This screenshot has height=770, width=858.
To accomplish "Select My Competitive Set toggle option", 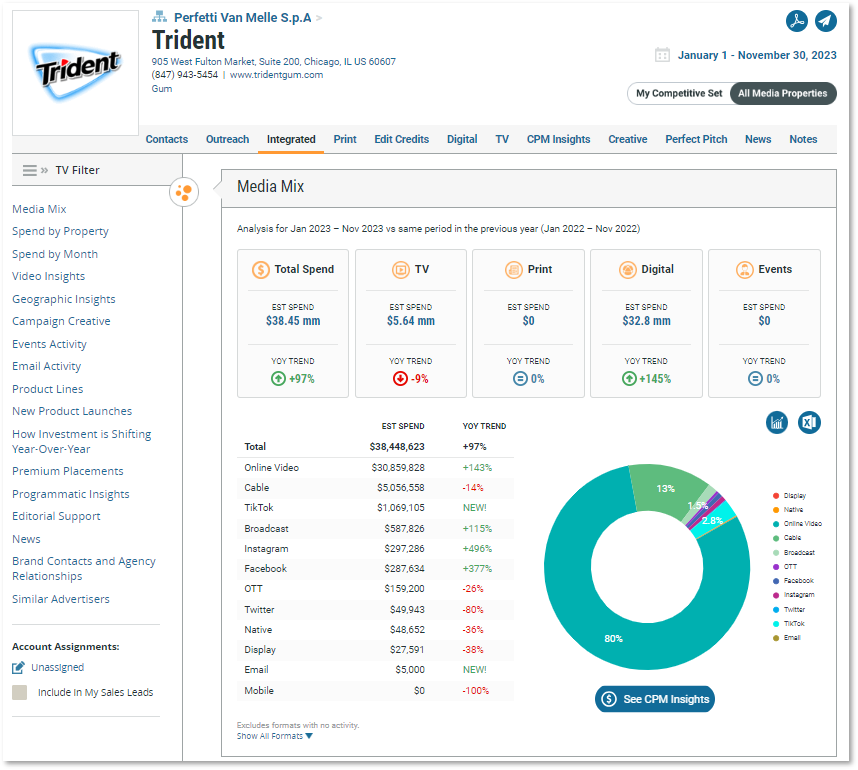I will click(x=679, y=94).
